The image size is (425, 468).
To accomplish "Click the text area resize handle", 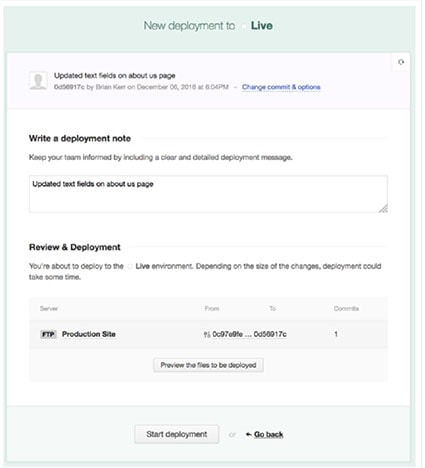I will point(383,208).
